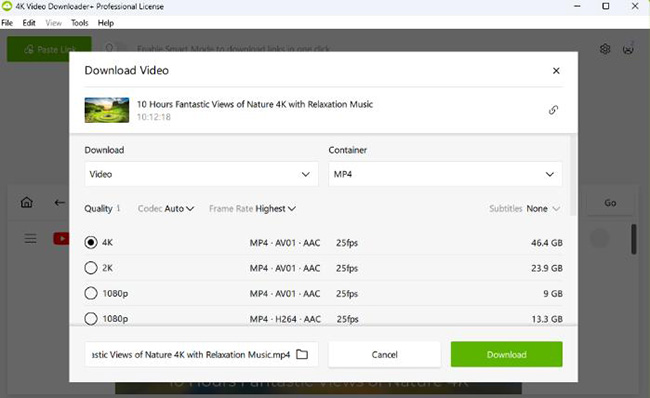Open the File menu
This screenshot has height=398, width=650.
click(7, 23)
